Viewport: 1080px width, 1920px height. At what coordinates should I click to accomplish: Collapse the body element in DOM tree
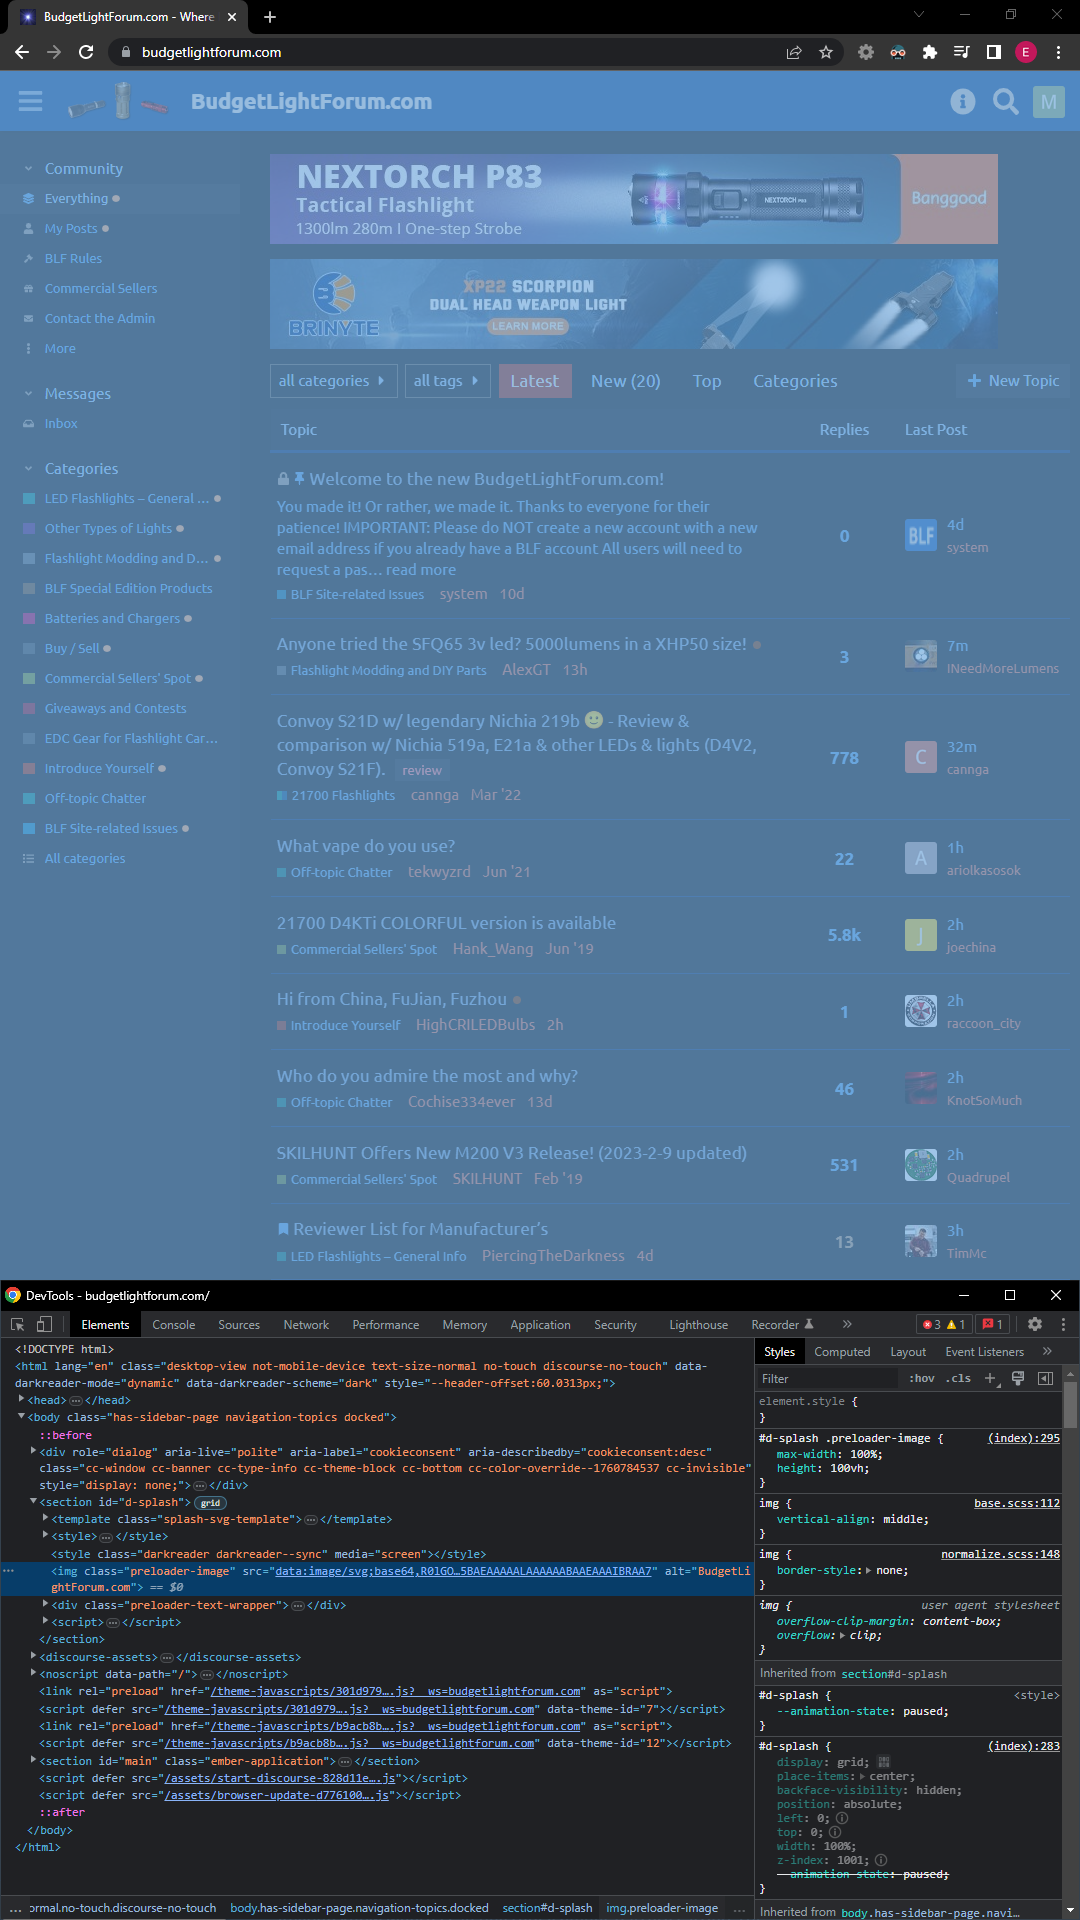click(22, 1417)
